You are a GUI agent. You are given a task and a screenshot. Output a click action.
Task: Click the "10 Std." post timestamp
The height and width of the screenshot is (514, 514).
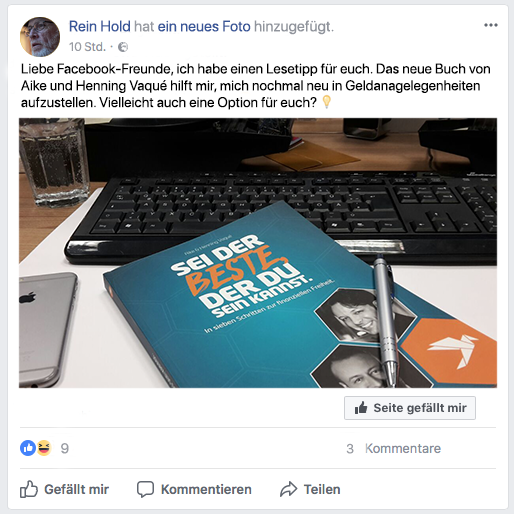(87, 47)
